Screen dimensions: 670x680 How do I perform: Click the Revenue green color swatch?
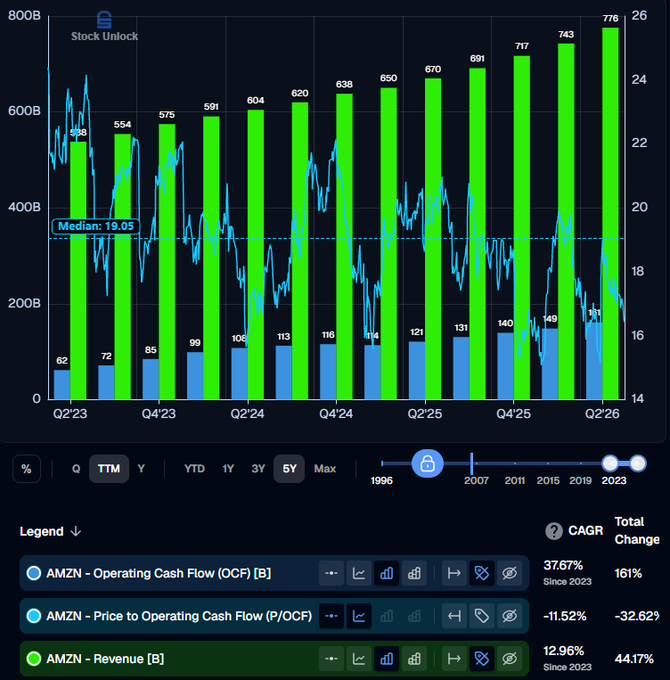click(34, 659)
